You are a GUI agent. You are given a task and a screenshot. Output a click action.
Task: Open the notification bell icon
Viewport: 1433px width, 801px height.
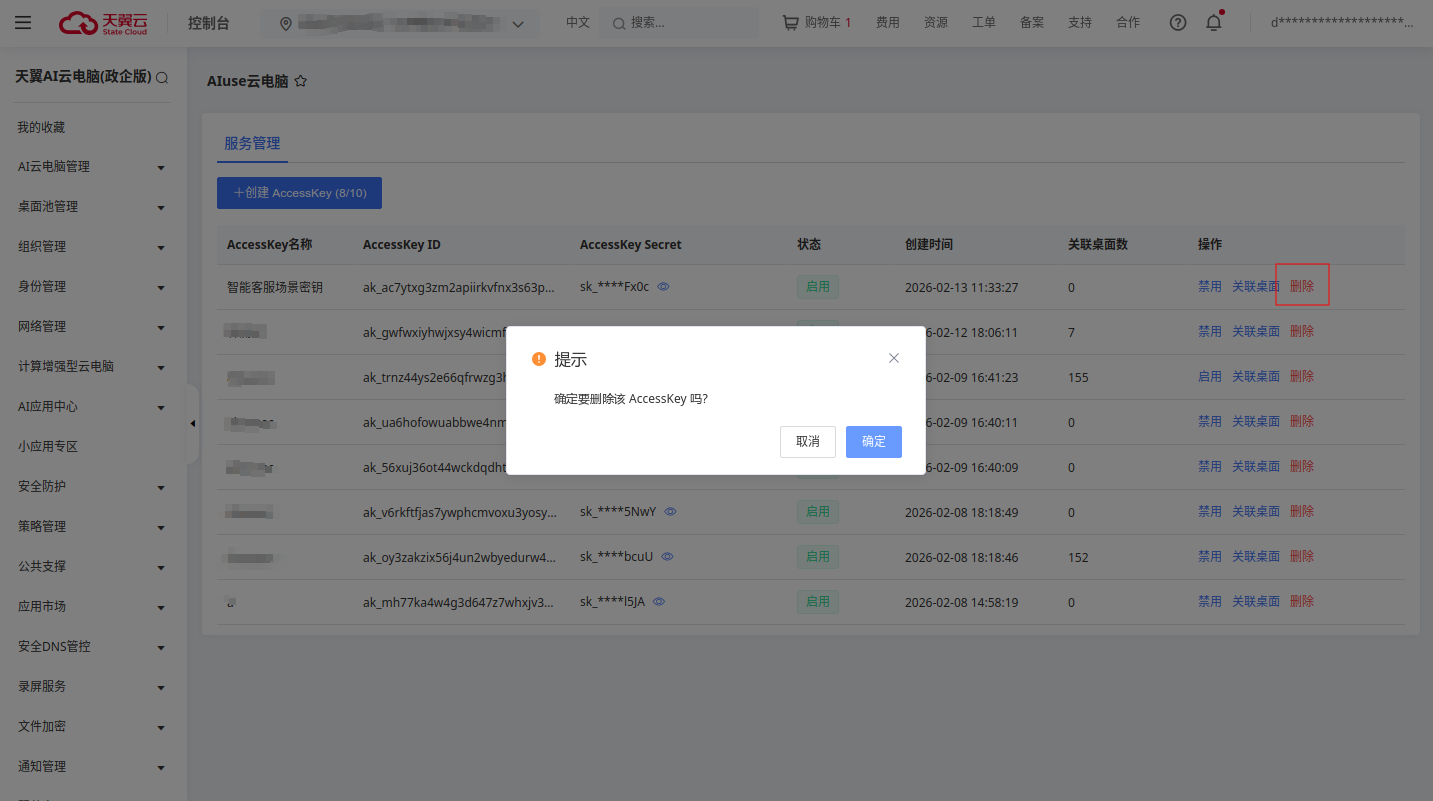[1214, 22]
